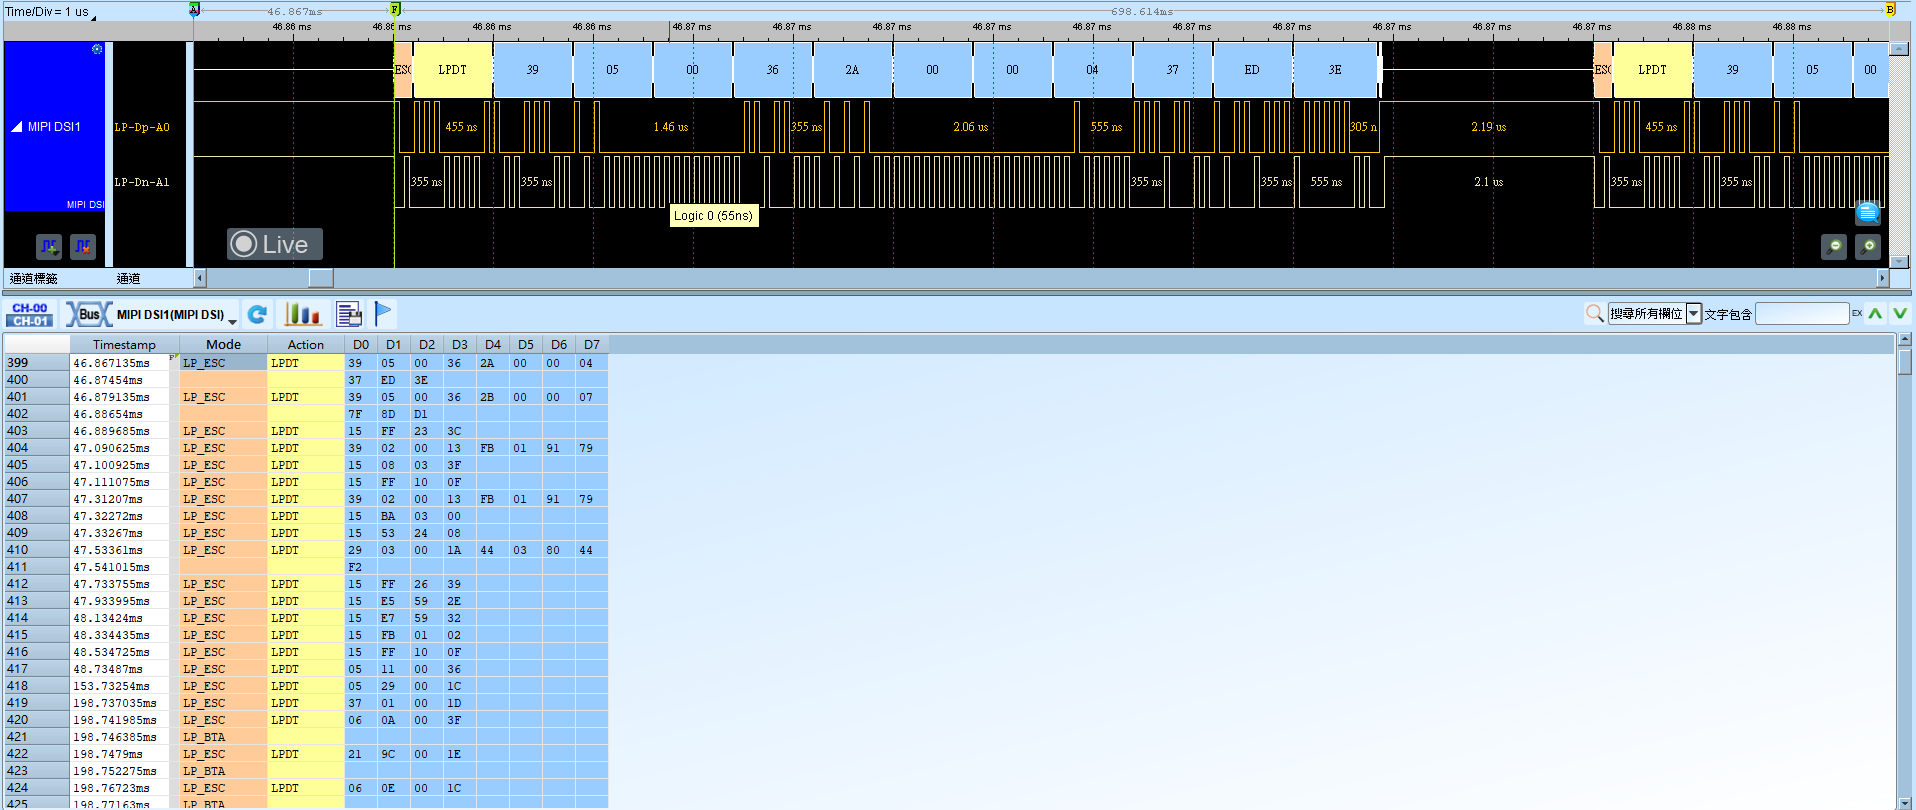Click the D0 column header
1916x810 pixels.
pos(361,344)
